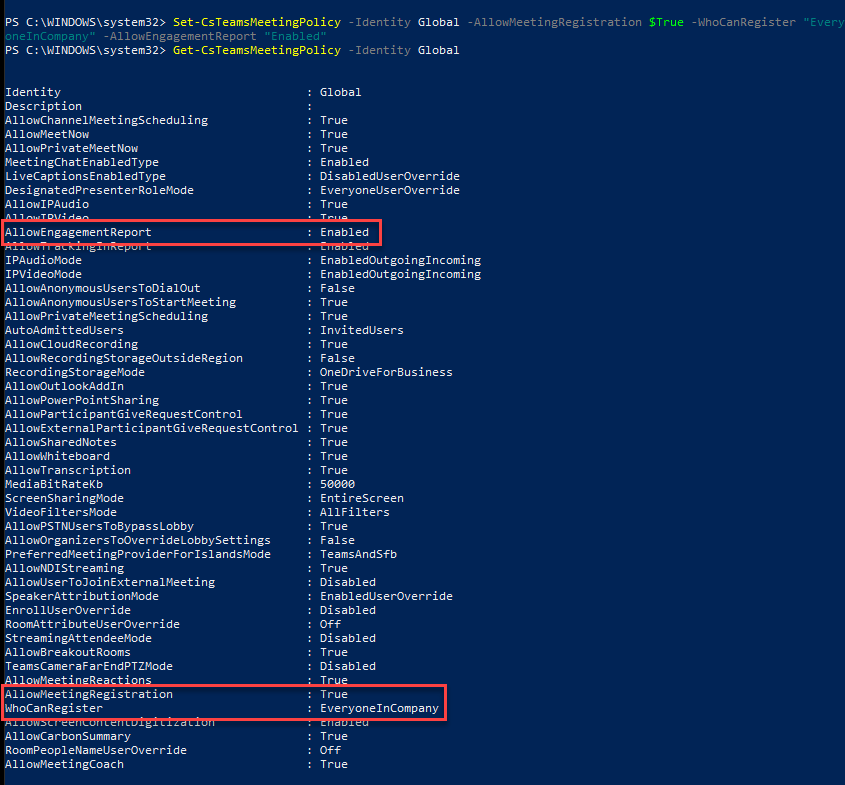The width and height of the screenshot is (845, 785).
Task: Click the $True parameter in the Set command
Action: (665, 22)
